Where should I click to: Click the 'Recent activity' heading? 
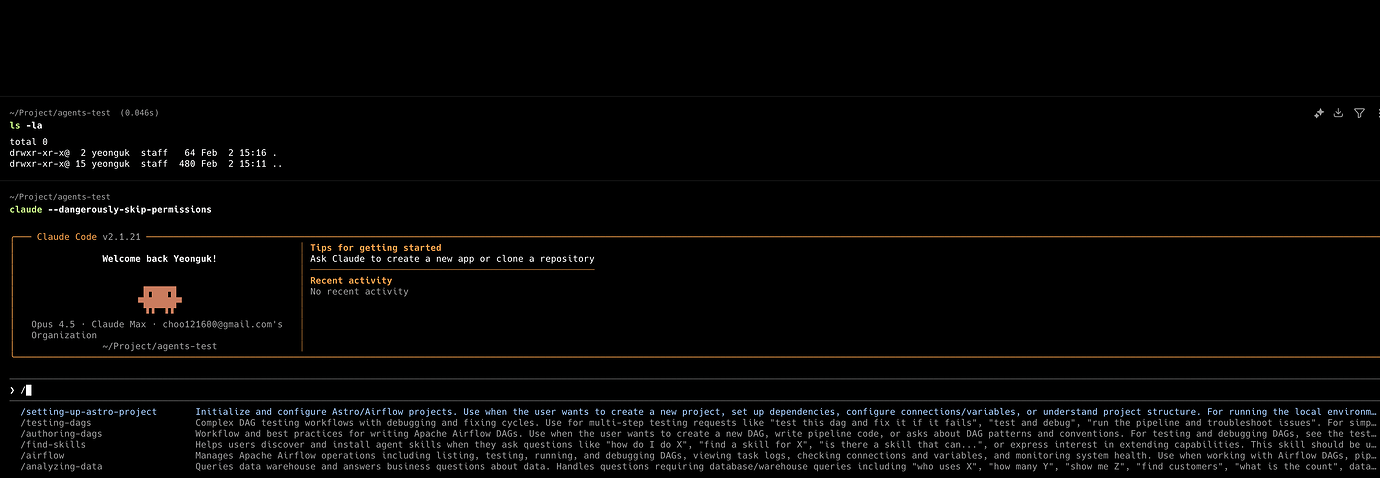(x=351, y=281)
